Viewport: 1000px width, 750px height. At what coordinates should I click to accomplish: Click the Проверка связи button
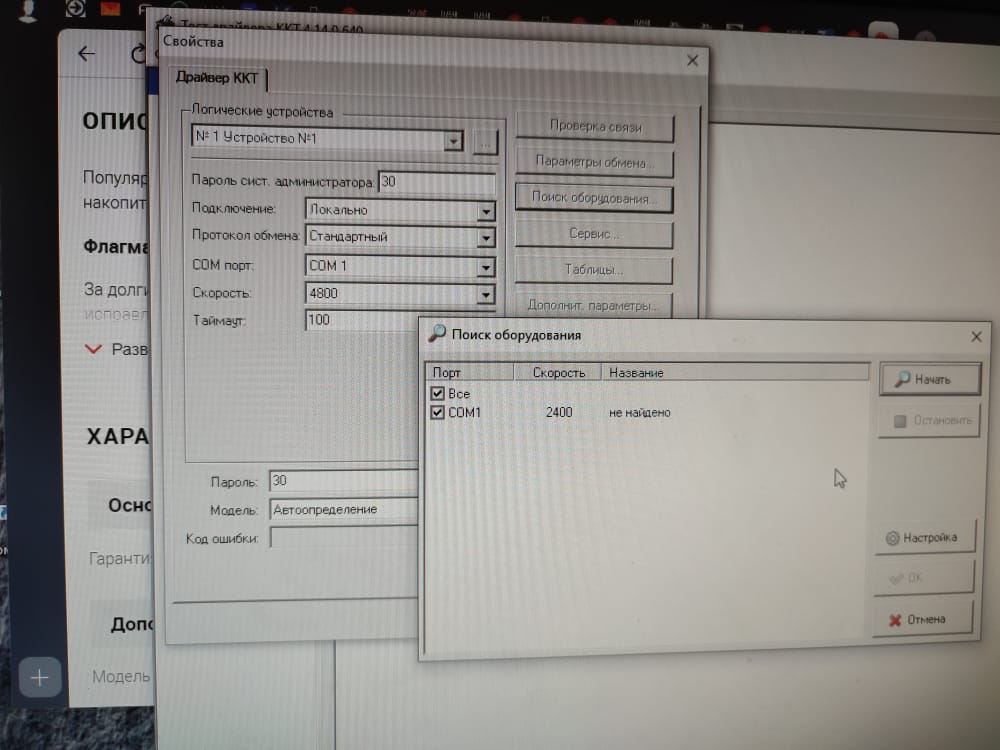pyautogui.click(x=594, y=127)
